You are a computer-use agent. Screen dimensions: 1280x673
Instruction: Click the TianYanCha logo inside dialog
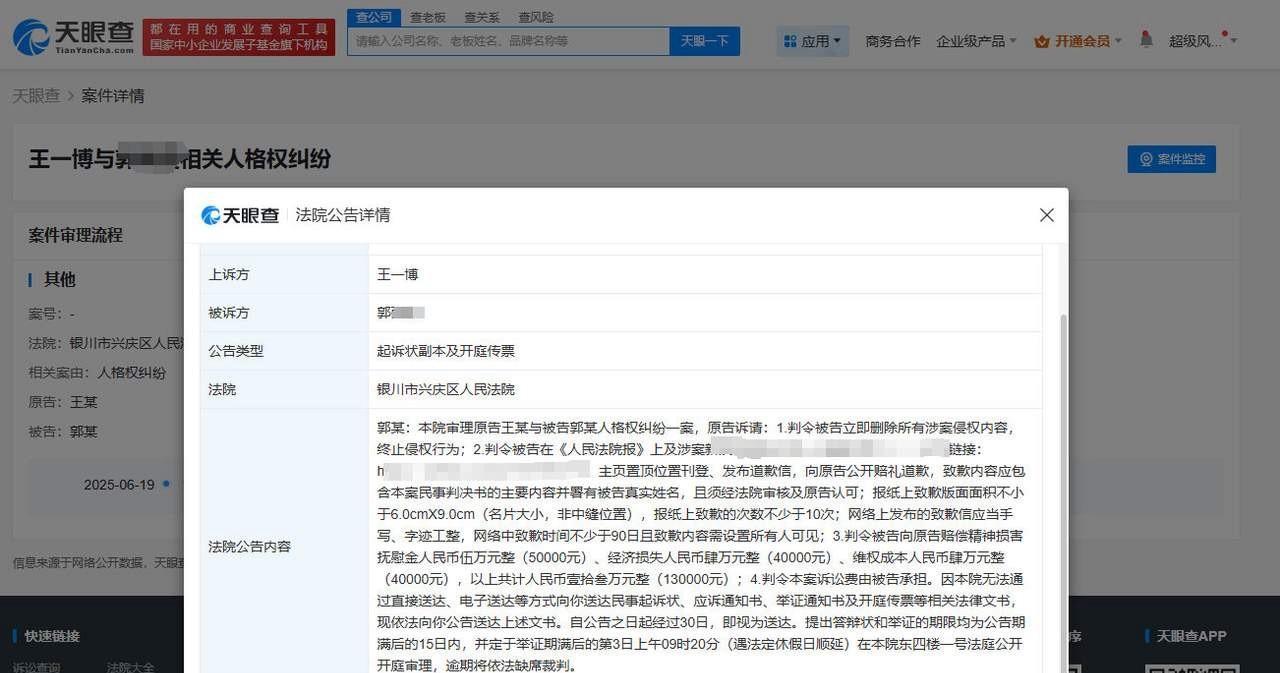(x=240, y=215)
